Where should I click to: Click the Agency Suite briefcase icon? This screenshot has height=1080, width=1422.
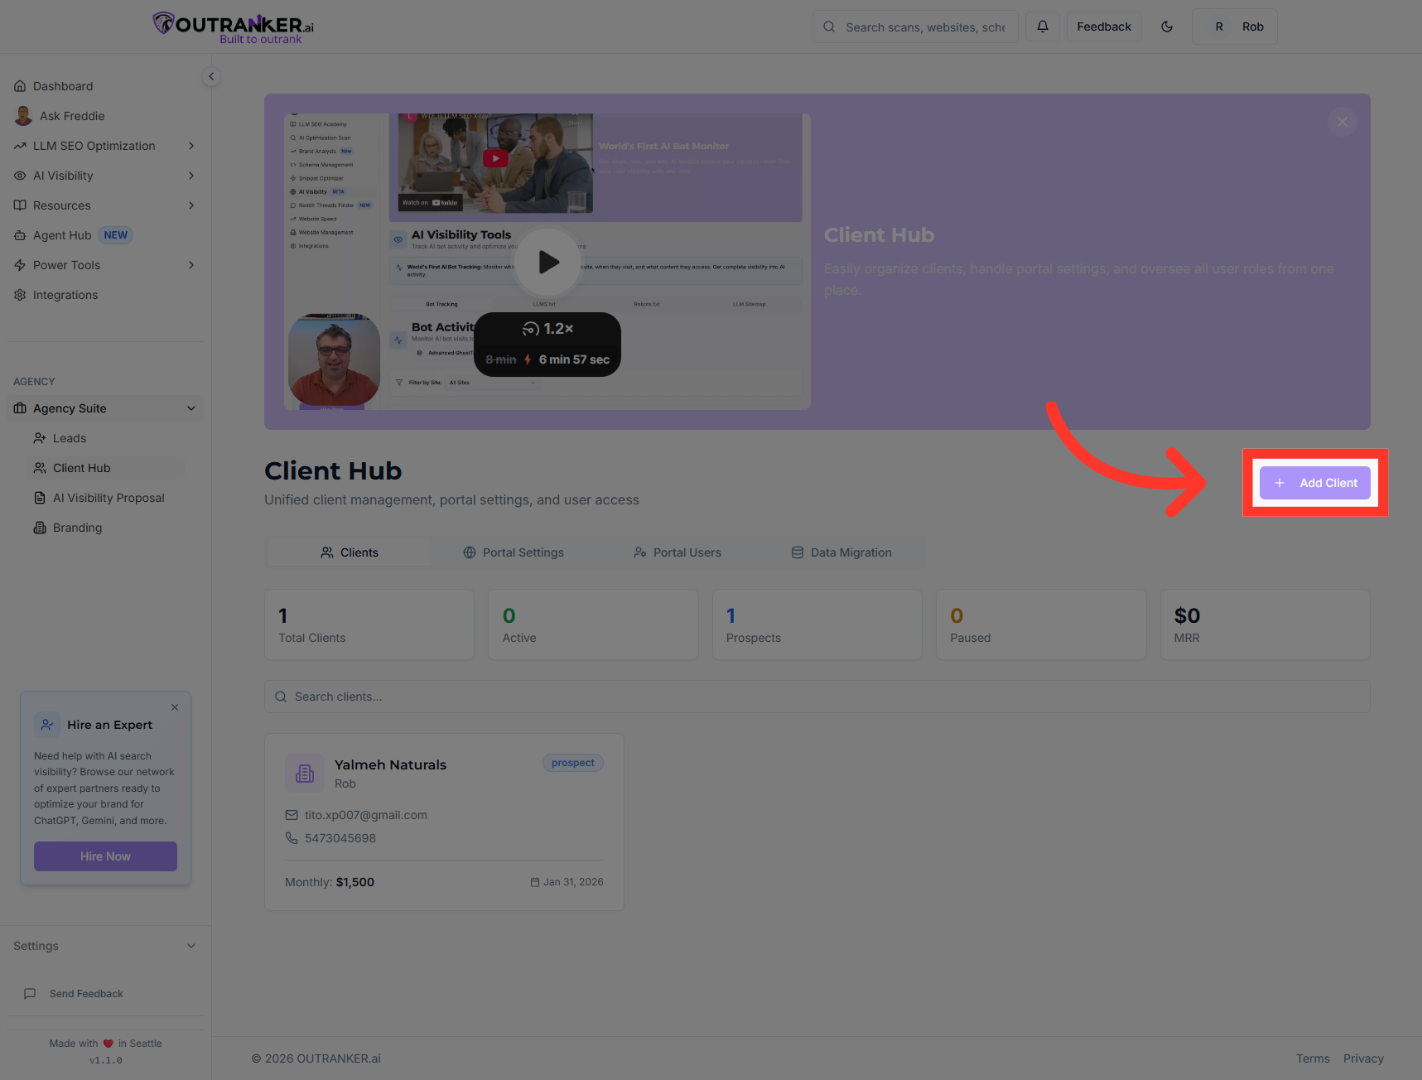[20, 408]
